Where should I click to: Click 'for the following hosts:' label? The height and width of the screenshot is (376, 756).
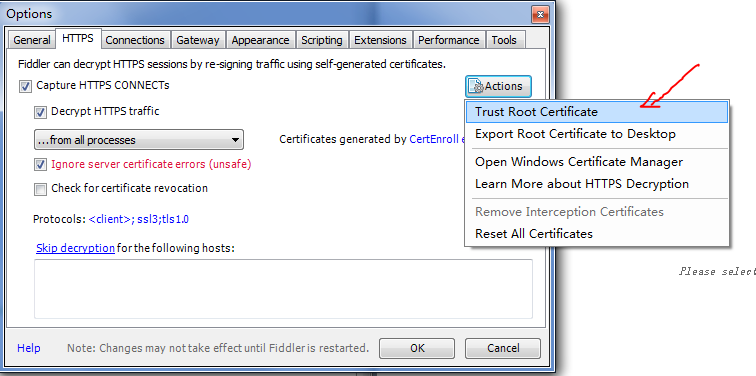point(176,248)
